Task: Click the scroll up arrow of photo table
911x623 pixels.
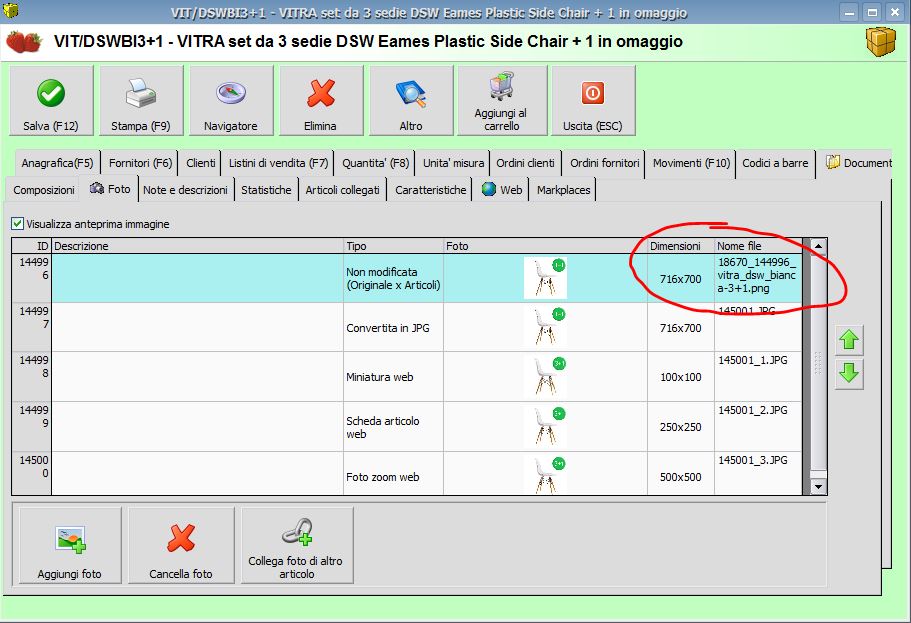Action: (818, 246)
